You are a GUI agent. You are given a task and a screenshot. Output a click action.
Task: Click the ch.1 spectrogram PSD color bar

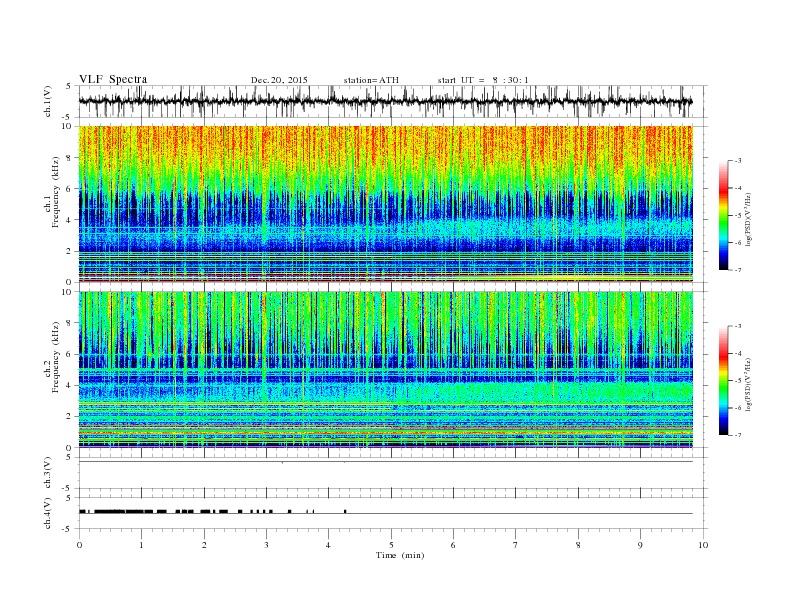(723, 216)
